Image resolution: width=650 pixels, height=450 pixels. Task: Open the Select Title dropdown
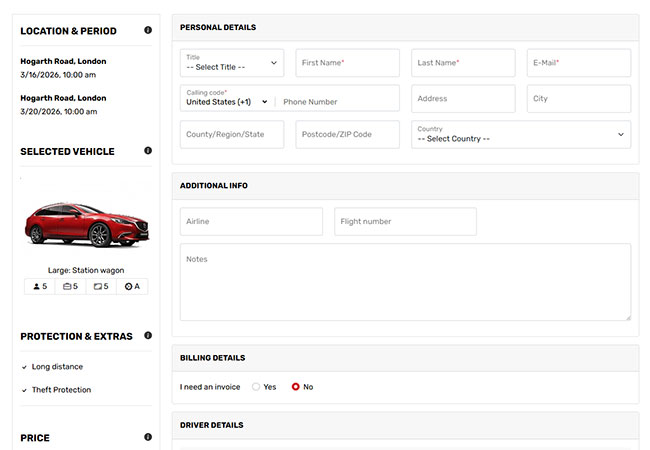(x=232, y=63)
